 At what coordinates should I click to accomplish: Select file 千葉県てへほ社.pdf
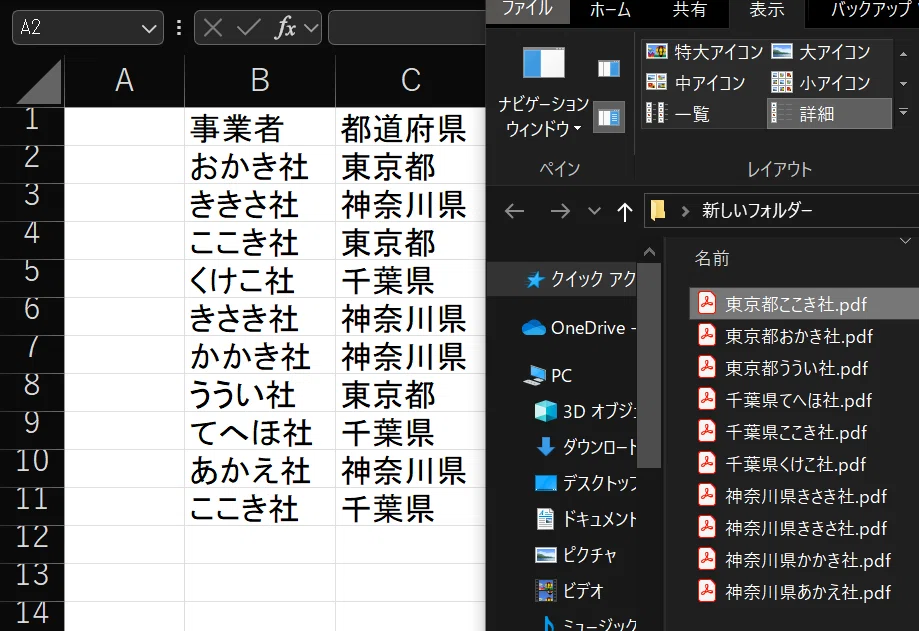[x=785, y=400]
